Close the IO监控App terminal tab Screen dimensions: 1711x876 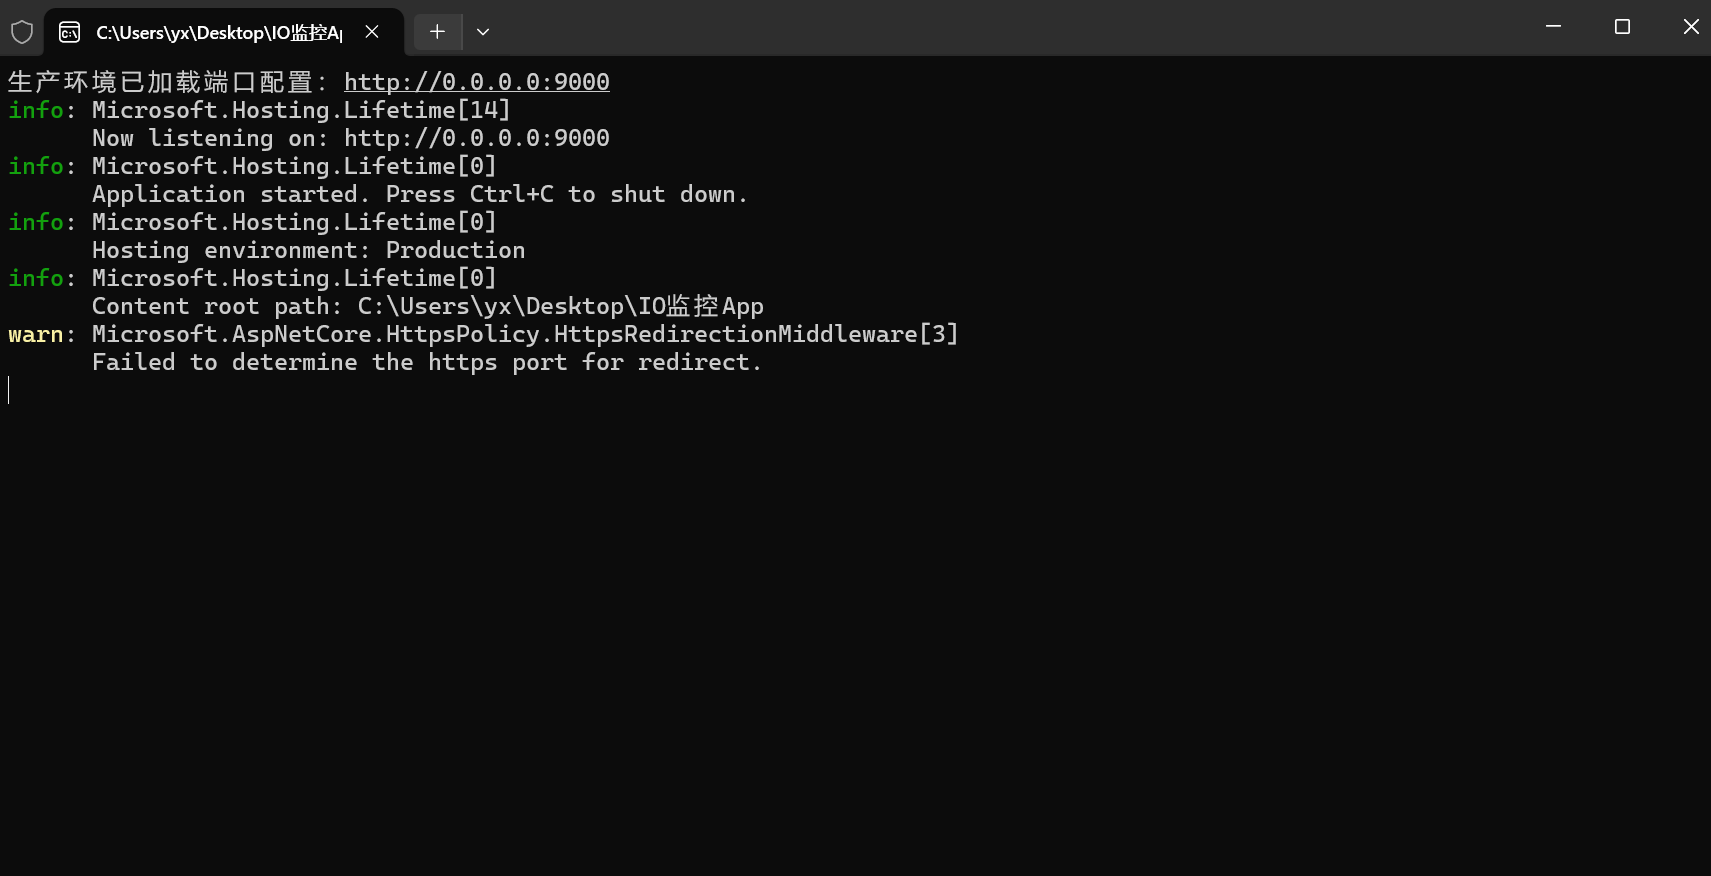(372, 32)
